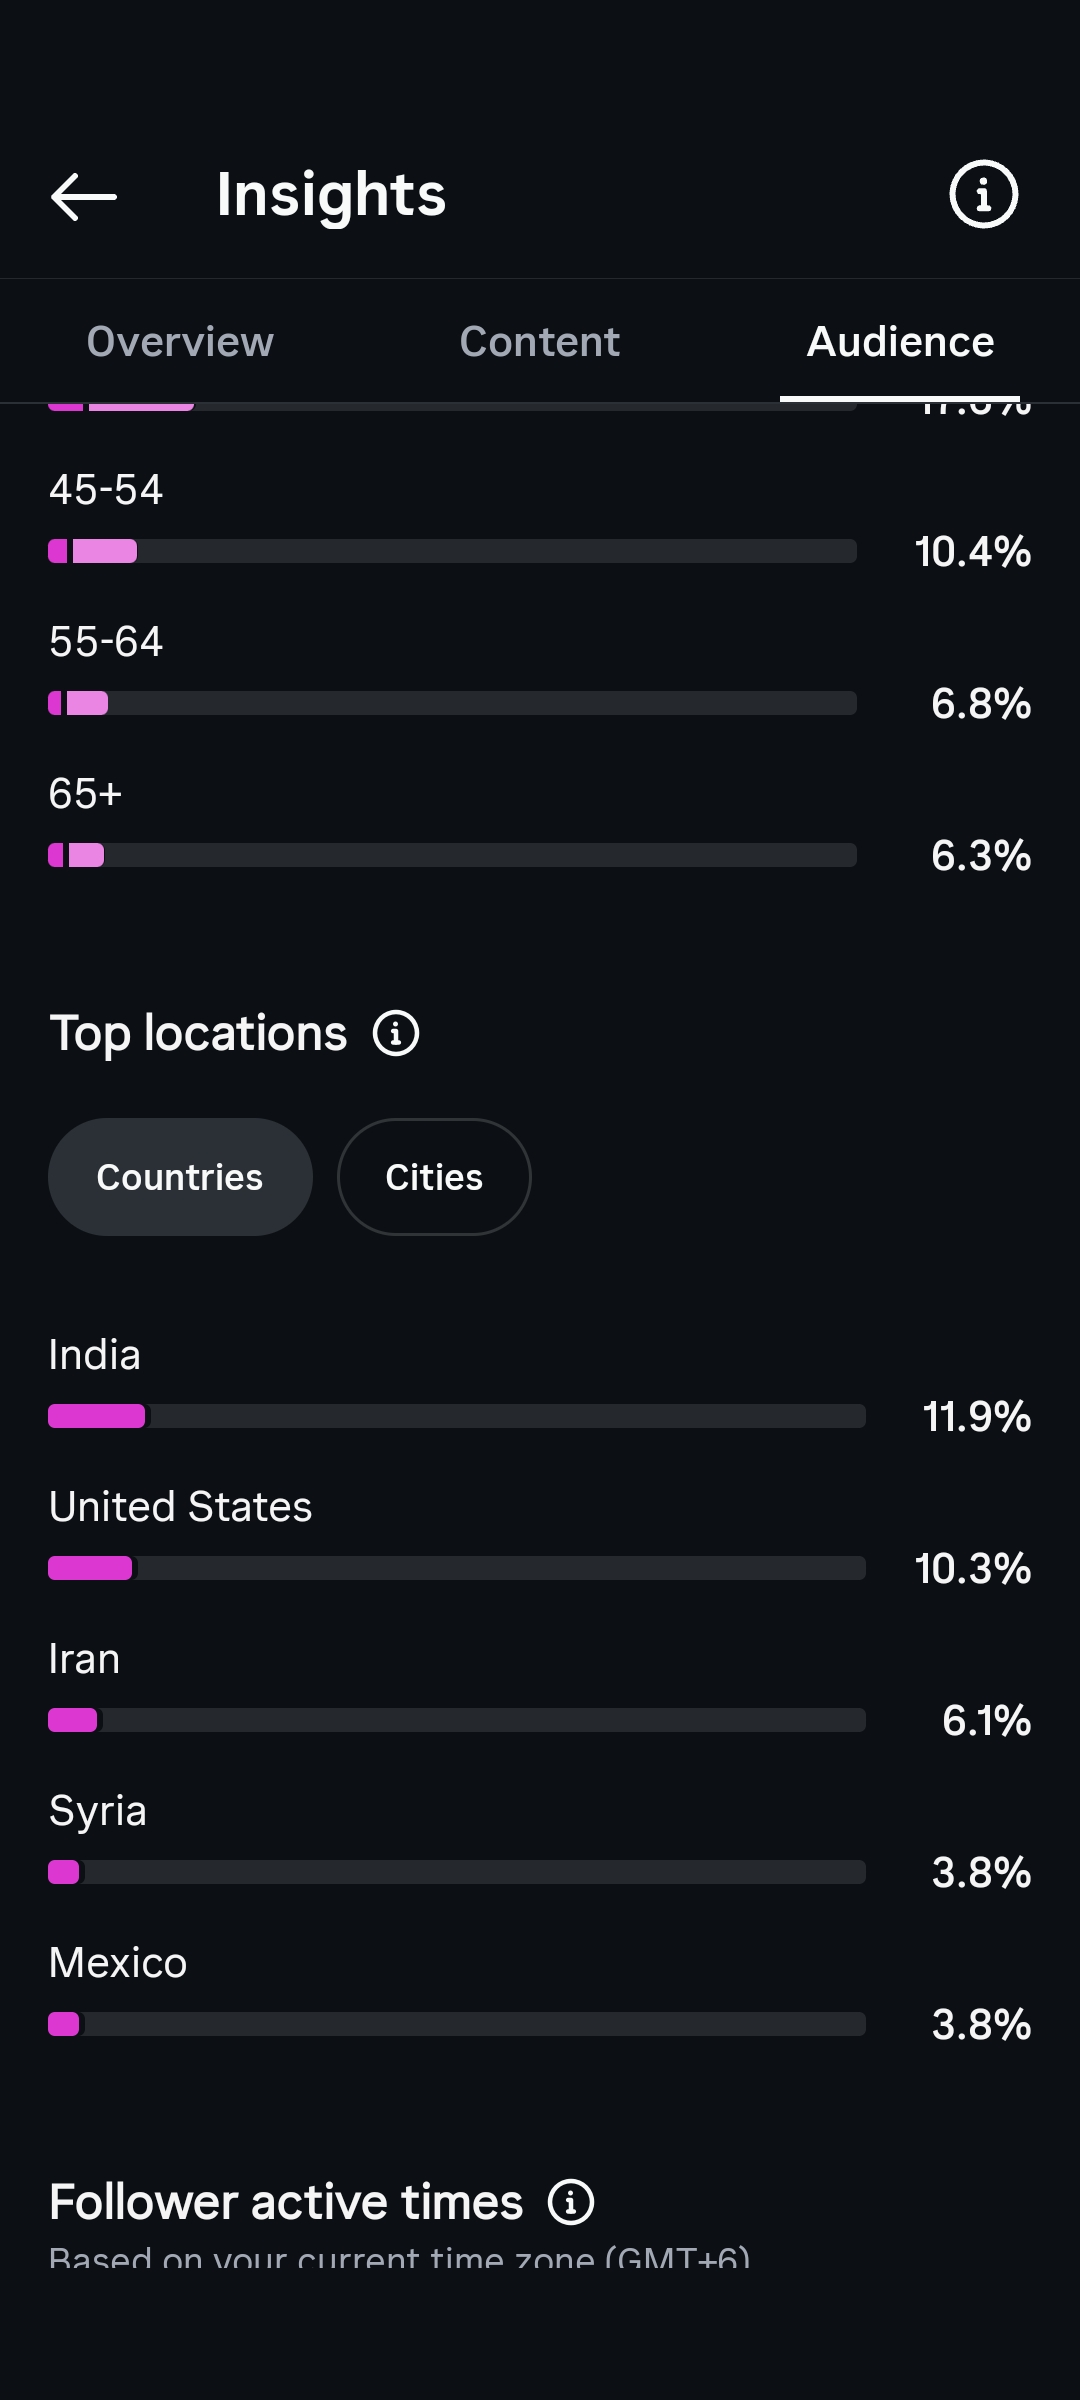Tap the back arrow icon
The image size is (1080, 2400).
(x=84, y=195)
